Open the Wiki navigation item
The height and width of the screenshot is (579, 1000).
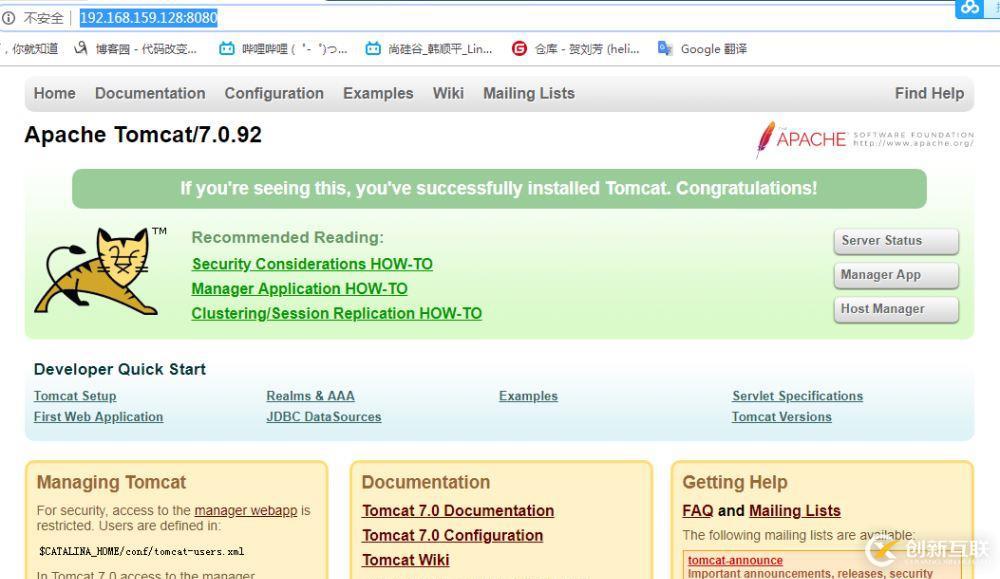448,93
